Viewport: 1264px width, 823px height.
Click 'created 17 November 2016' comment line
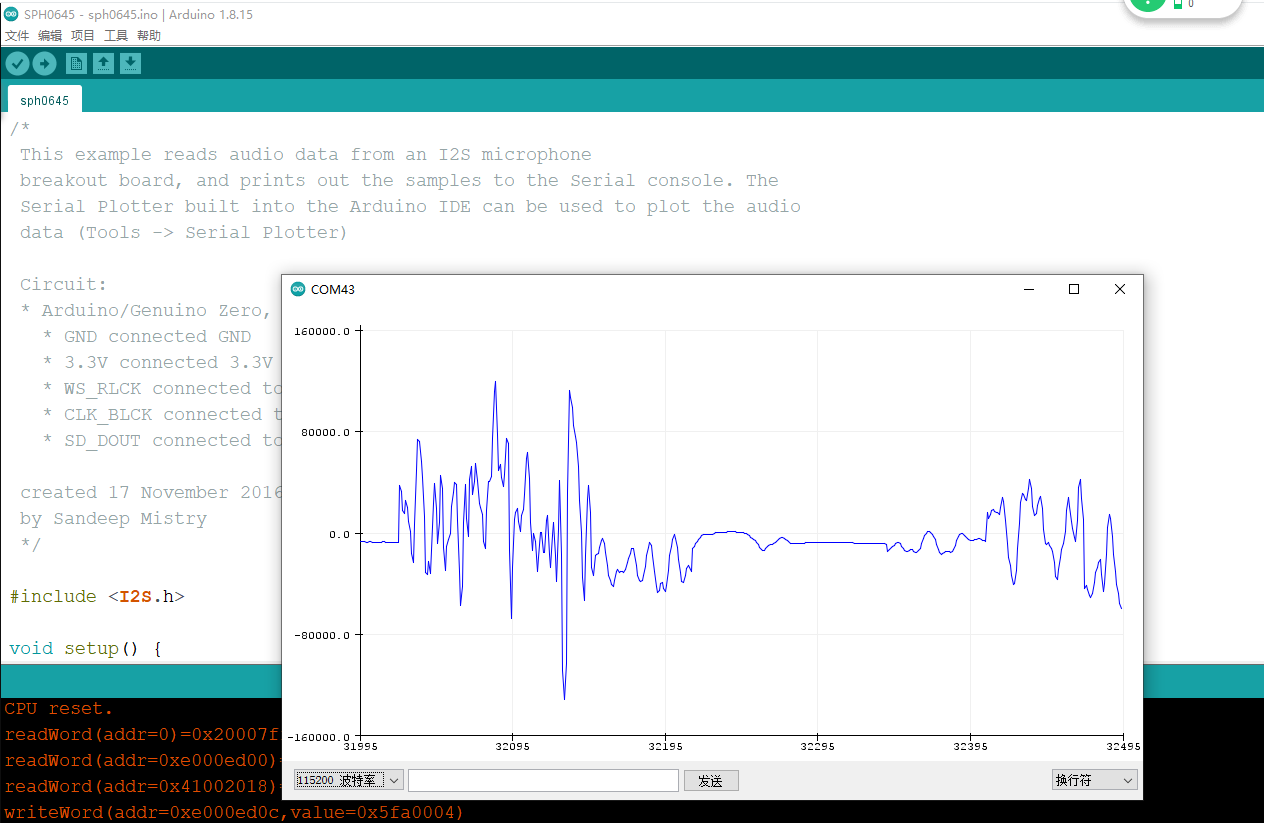pyautogui.click(x=152, y=492)
